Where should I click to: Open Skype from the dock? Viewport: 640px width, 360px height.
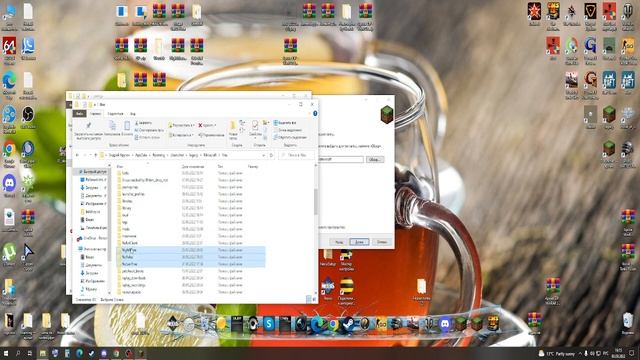(x=269, y=324)
